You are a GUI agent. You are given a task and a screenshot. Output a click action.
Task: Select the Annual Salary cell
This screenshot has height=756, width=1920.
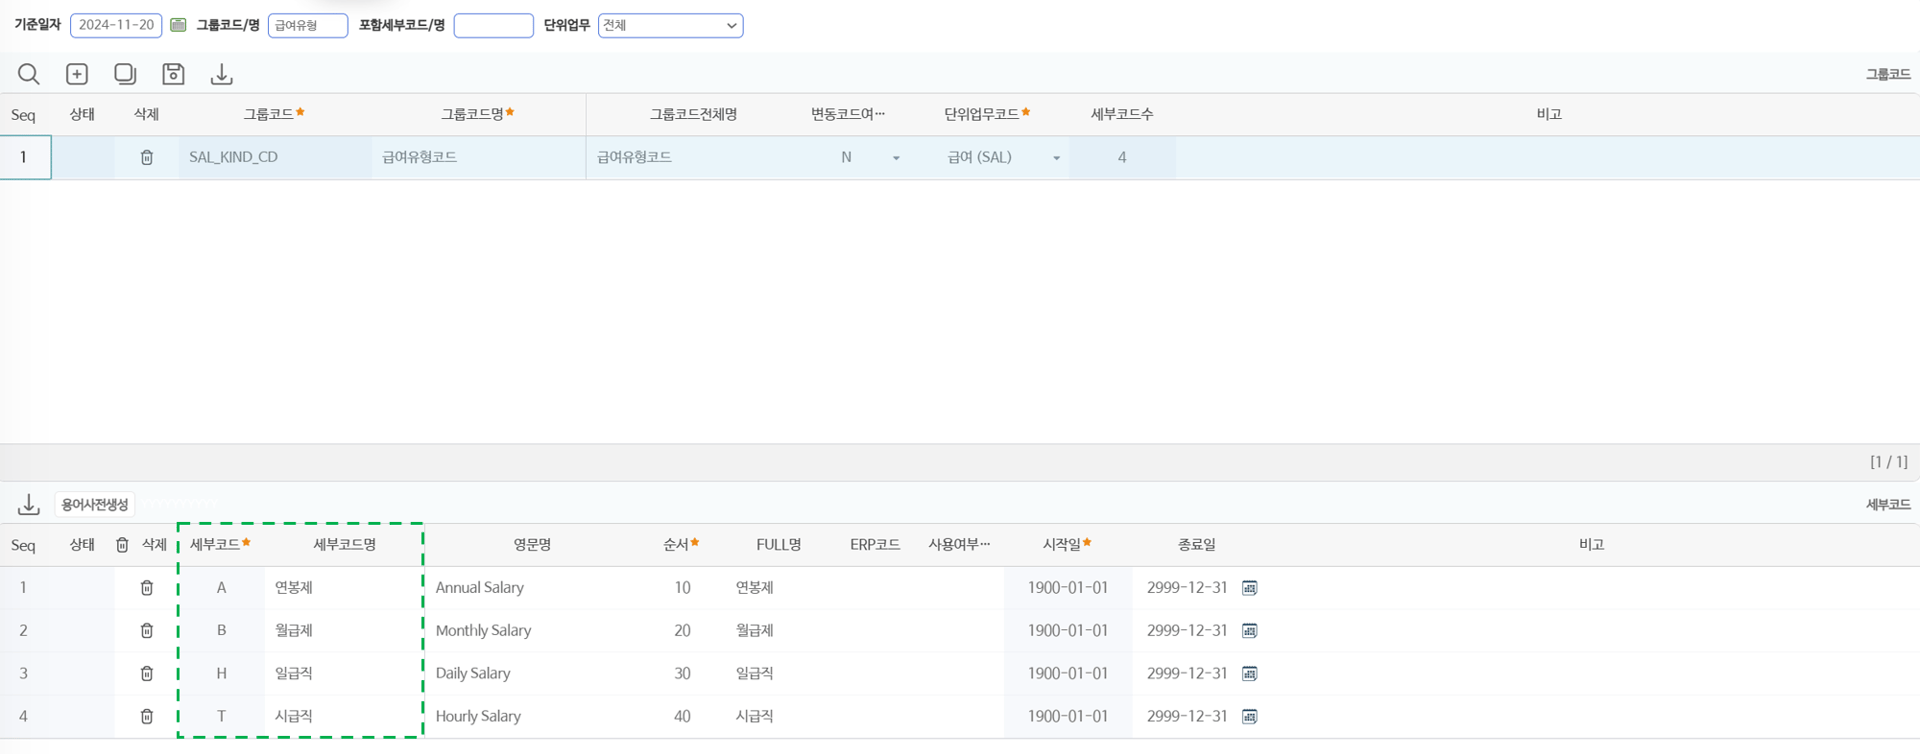(x=532, y=588)
